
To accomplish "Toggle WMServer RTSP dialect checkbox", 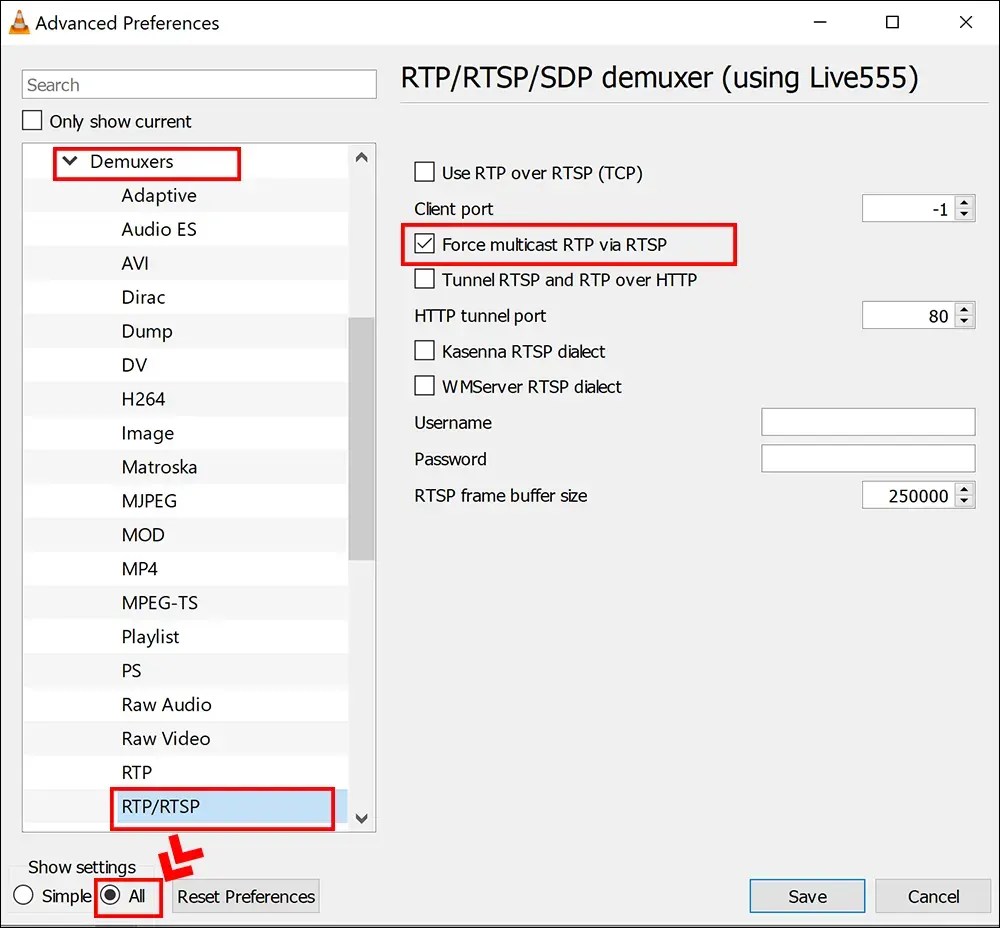I will tap(424, 386).
